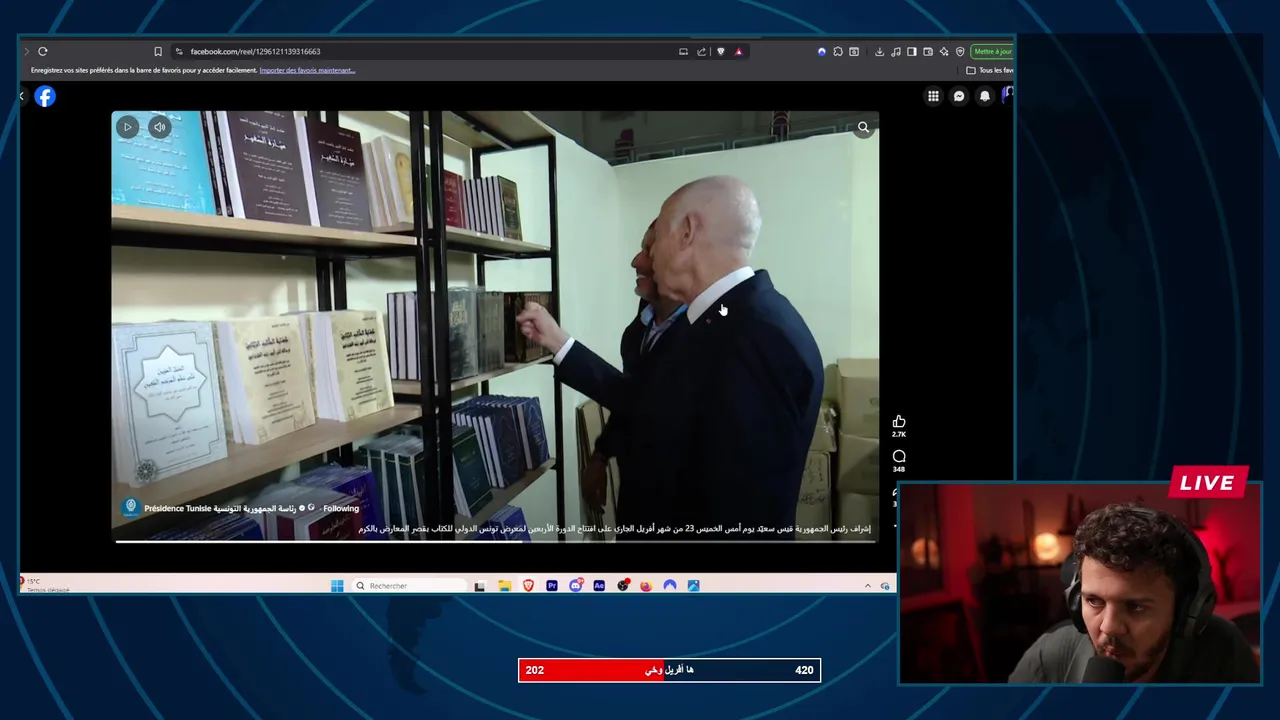
Task: Open site information icon beside the URL
Action: (x=178, y=51)
